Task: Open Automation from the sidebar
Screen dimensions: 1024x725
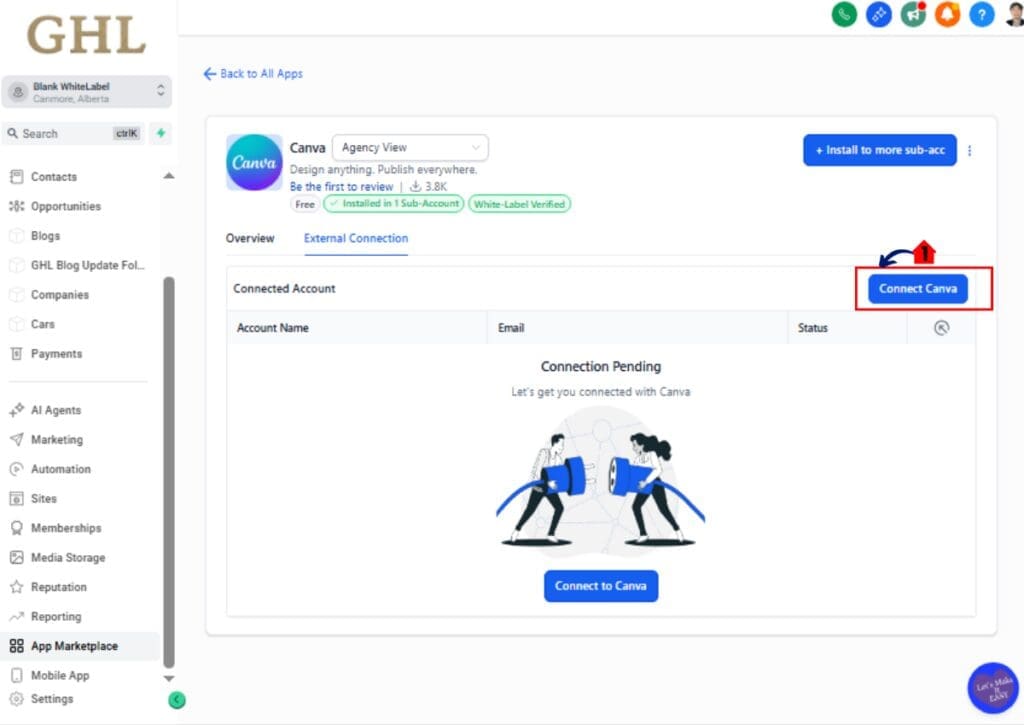Action: (x=61, y=468)
